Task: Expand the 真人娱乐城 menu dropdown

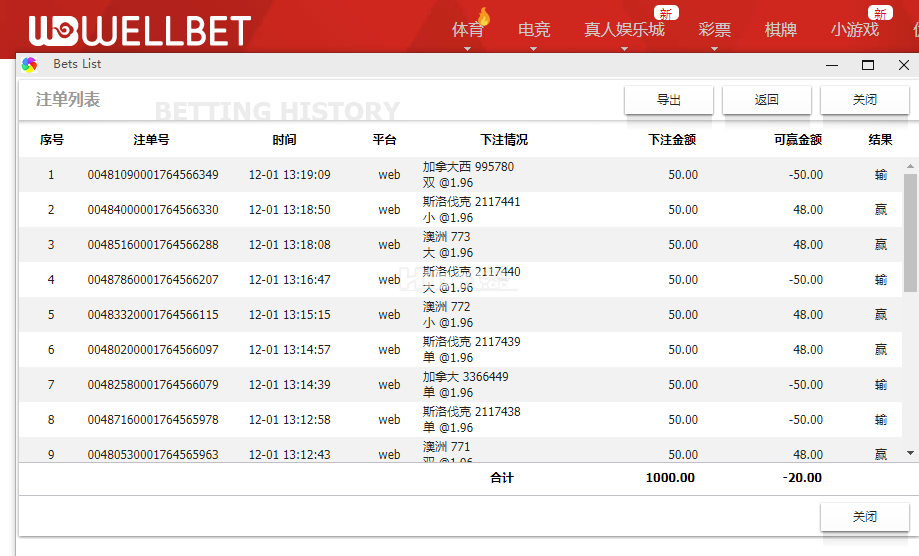Action: [x=624, y=47]
